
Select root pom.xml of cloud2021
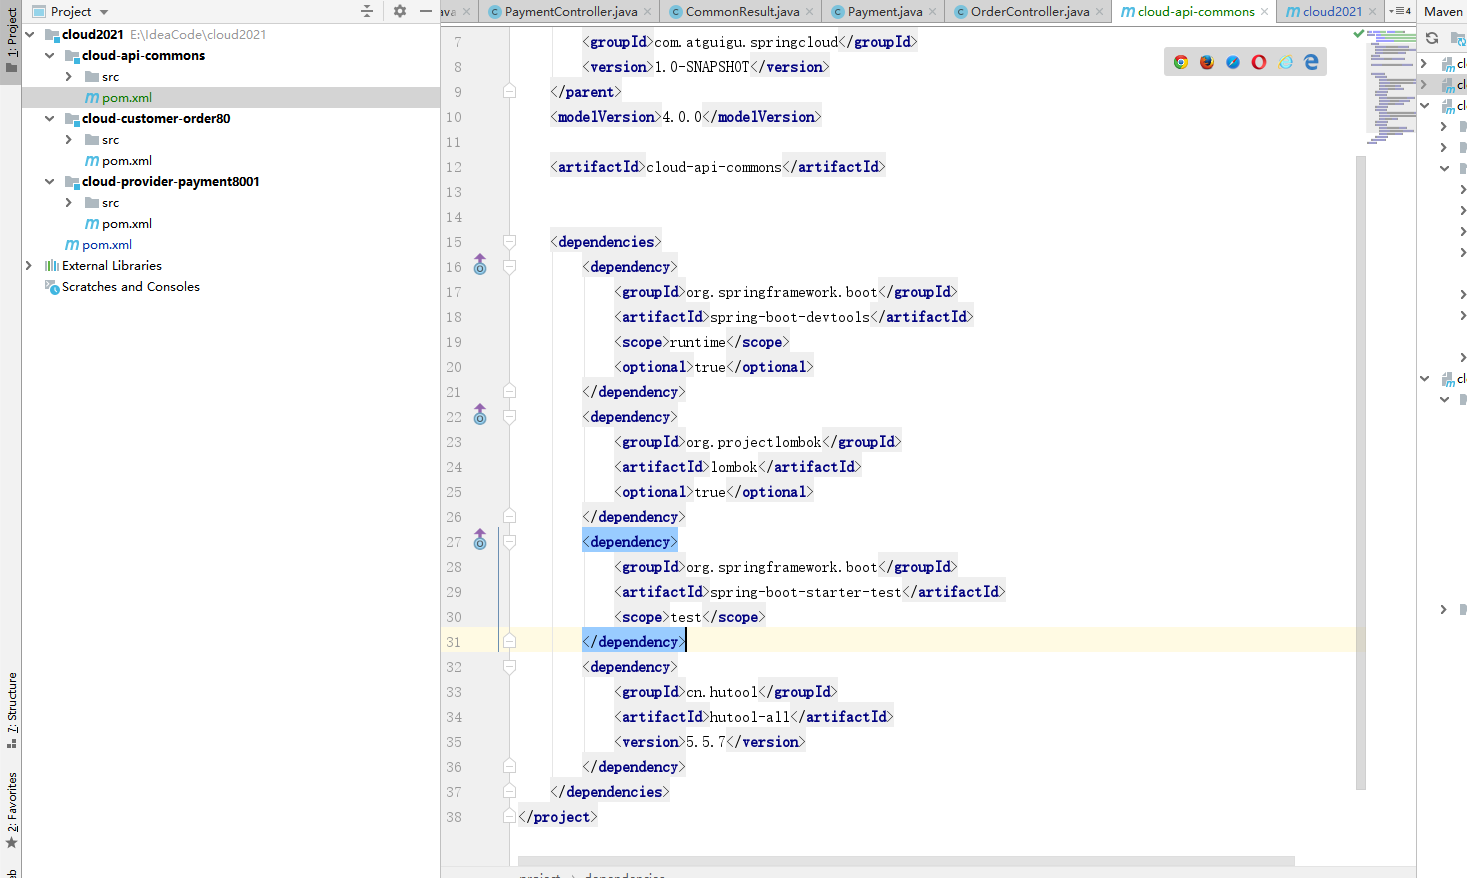pos(106,244)
